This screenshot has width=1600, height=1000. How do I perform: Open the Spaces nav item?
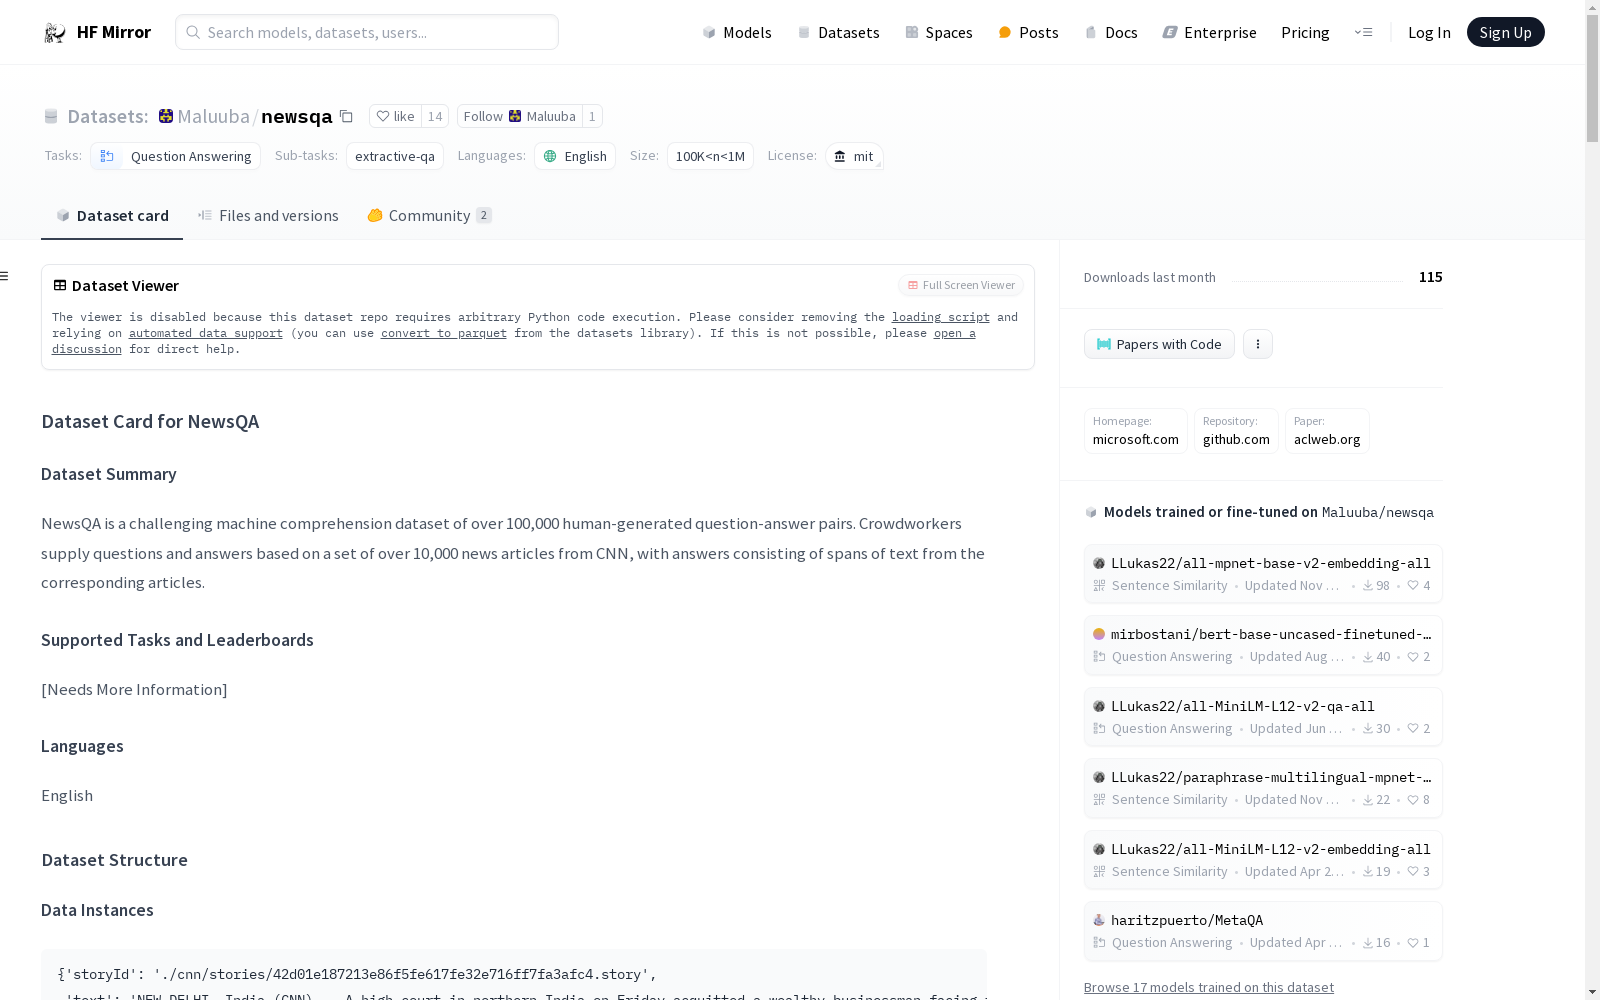pos(939,33)
